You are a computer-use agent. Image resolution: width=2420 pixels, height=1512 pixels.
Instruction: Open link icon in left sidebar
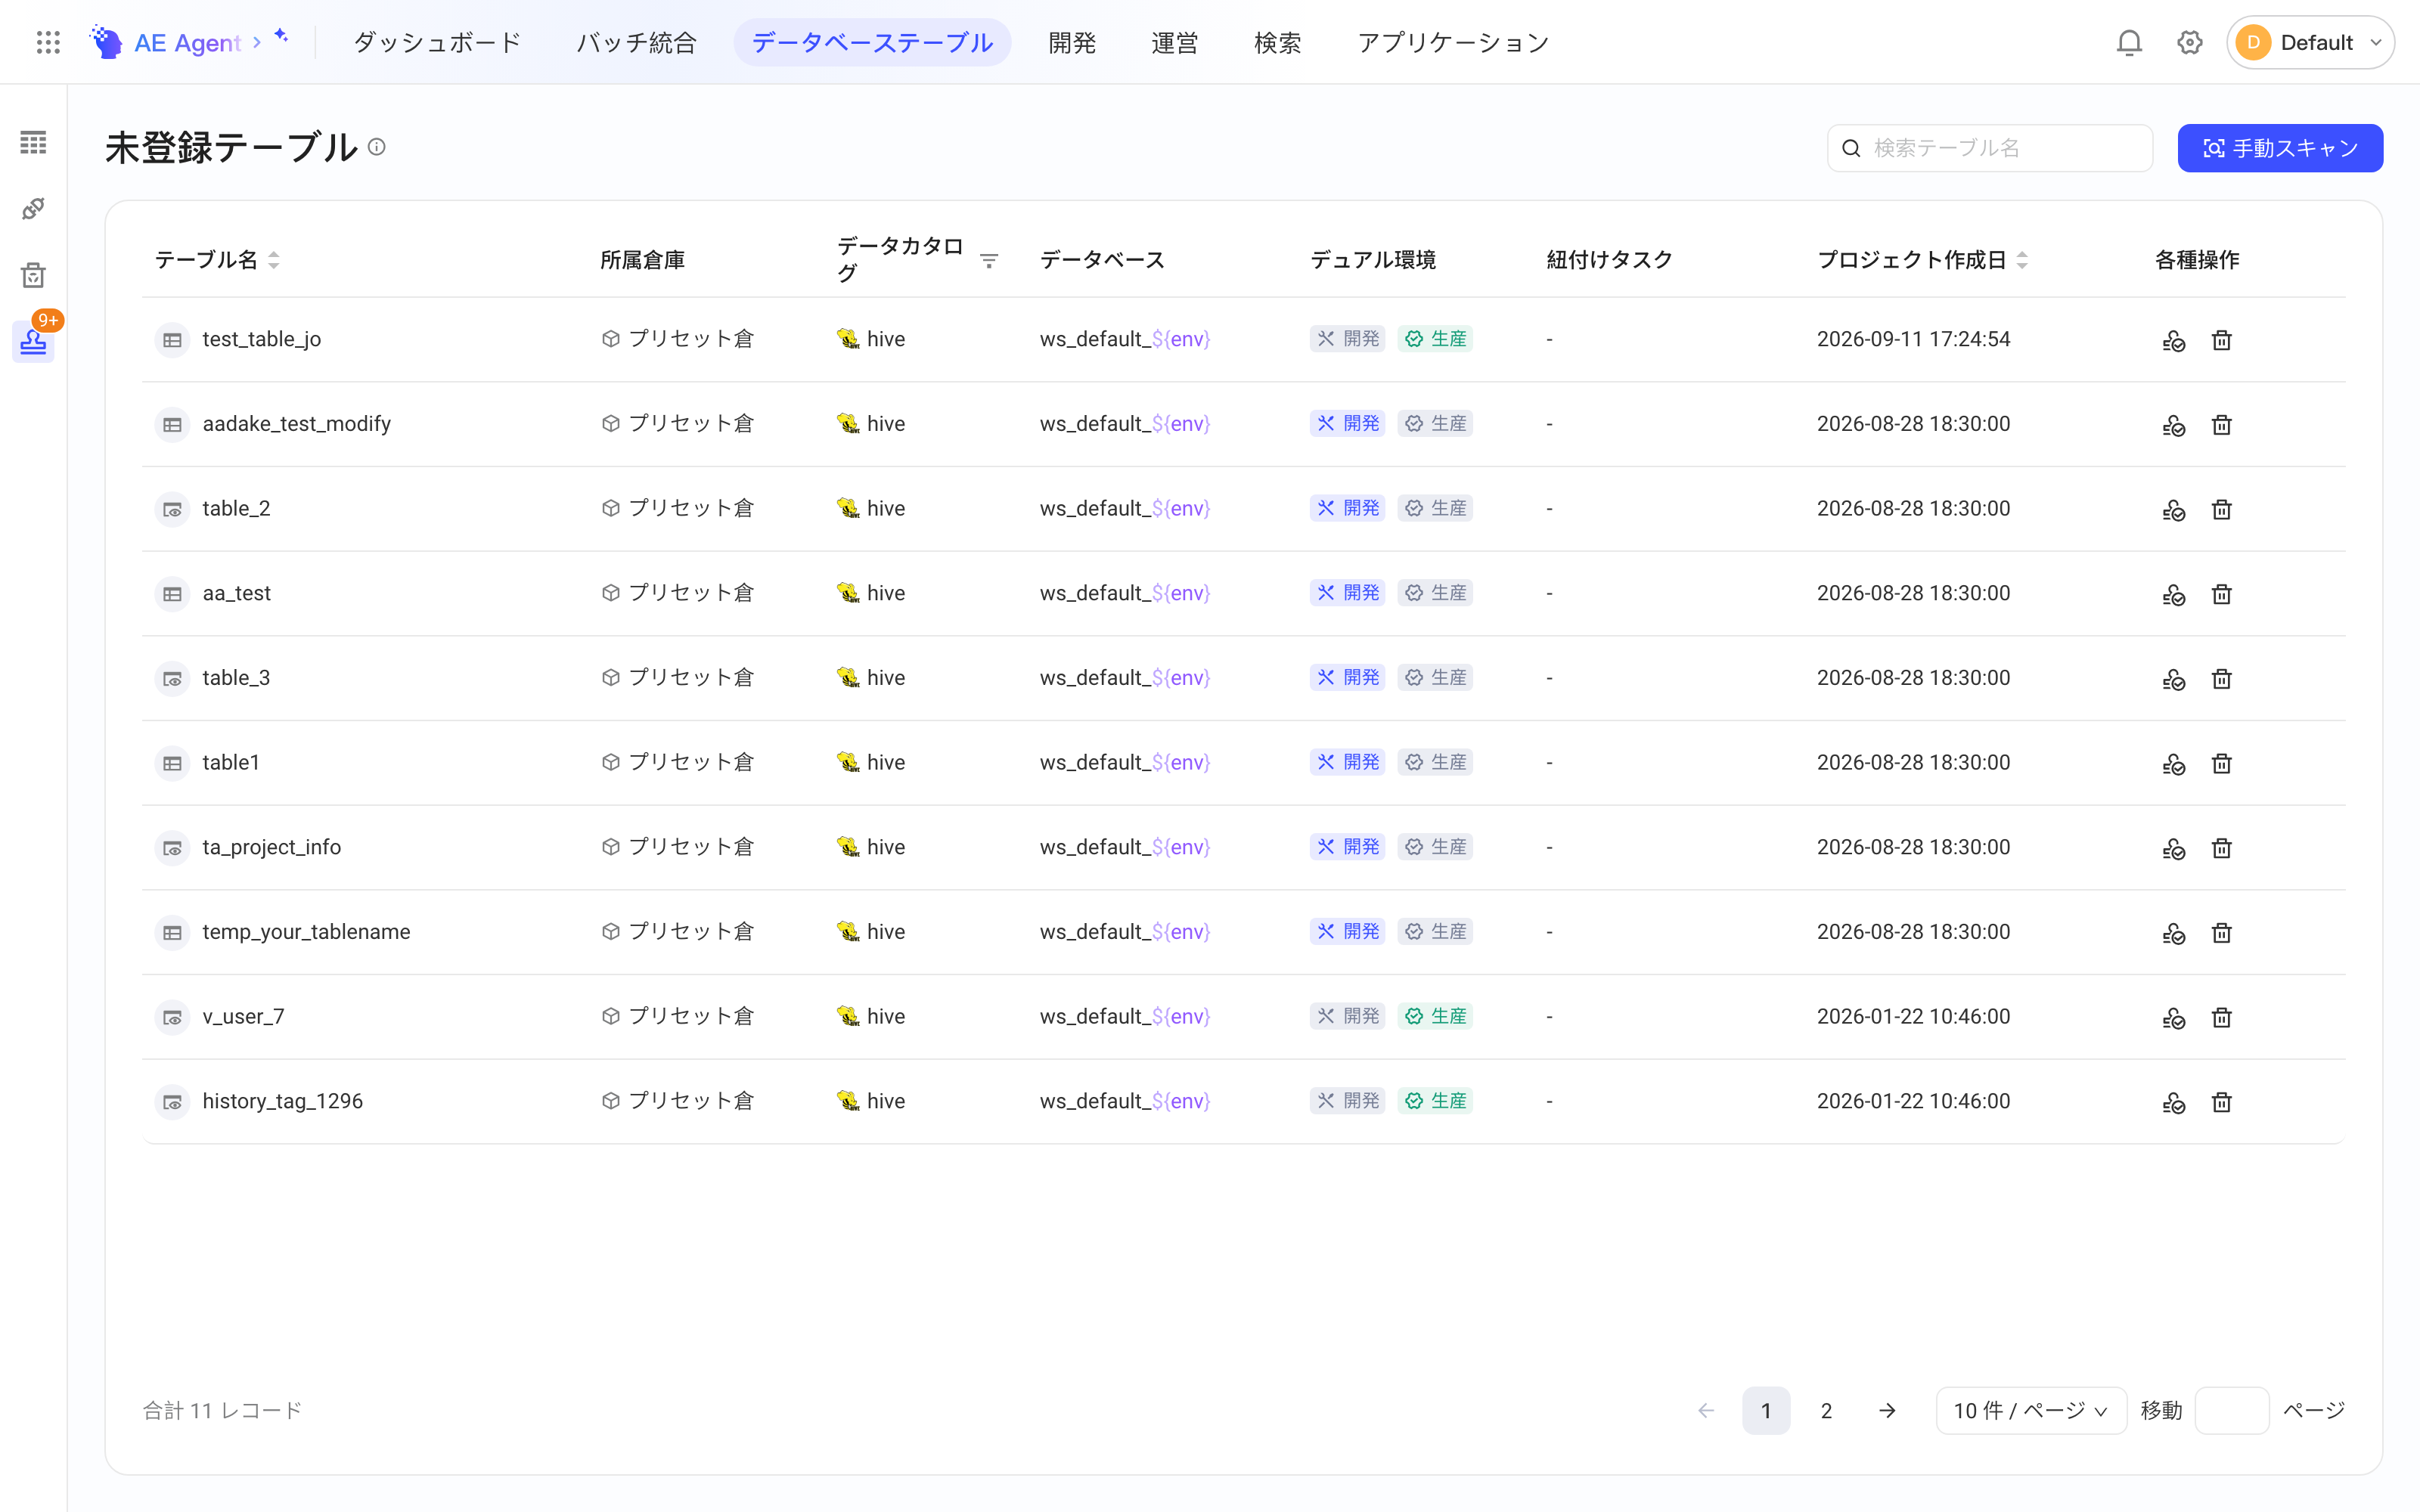pos(33,208)
